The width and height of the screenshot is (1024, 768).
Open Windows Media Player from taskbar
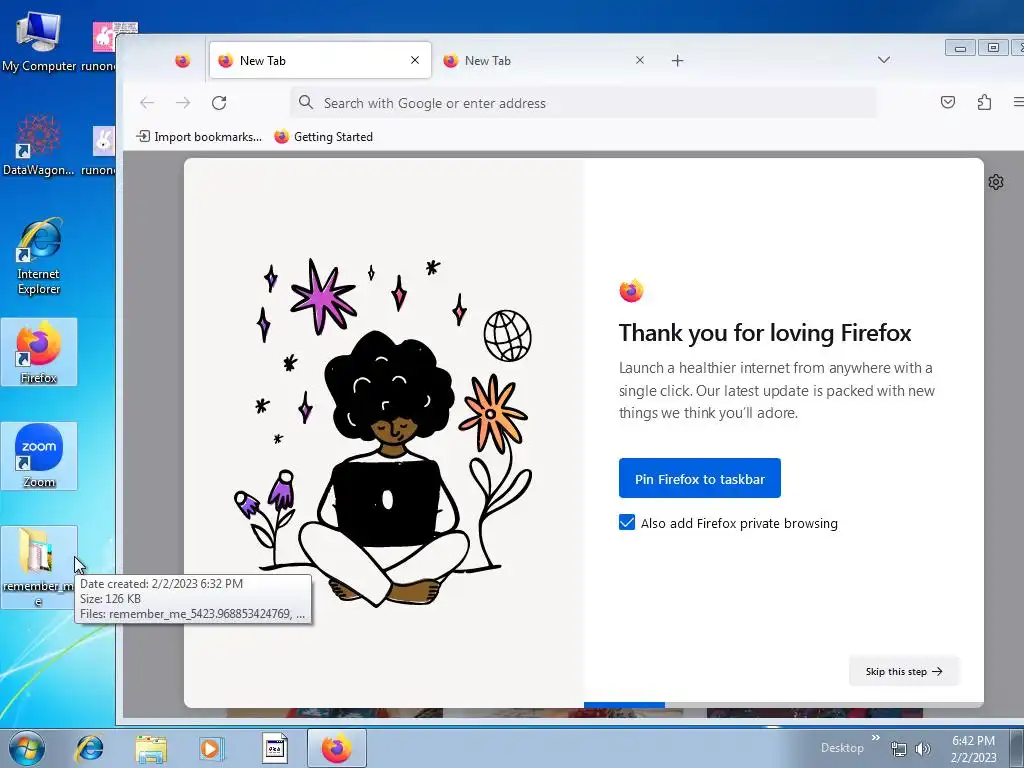click(x=211, y=748)
